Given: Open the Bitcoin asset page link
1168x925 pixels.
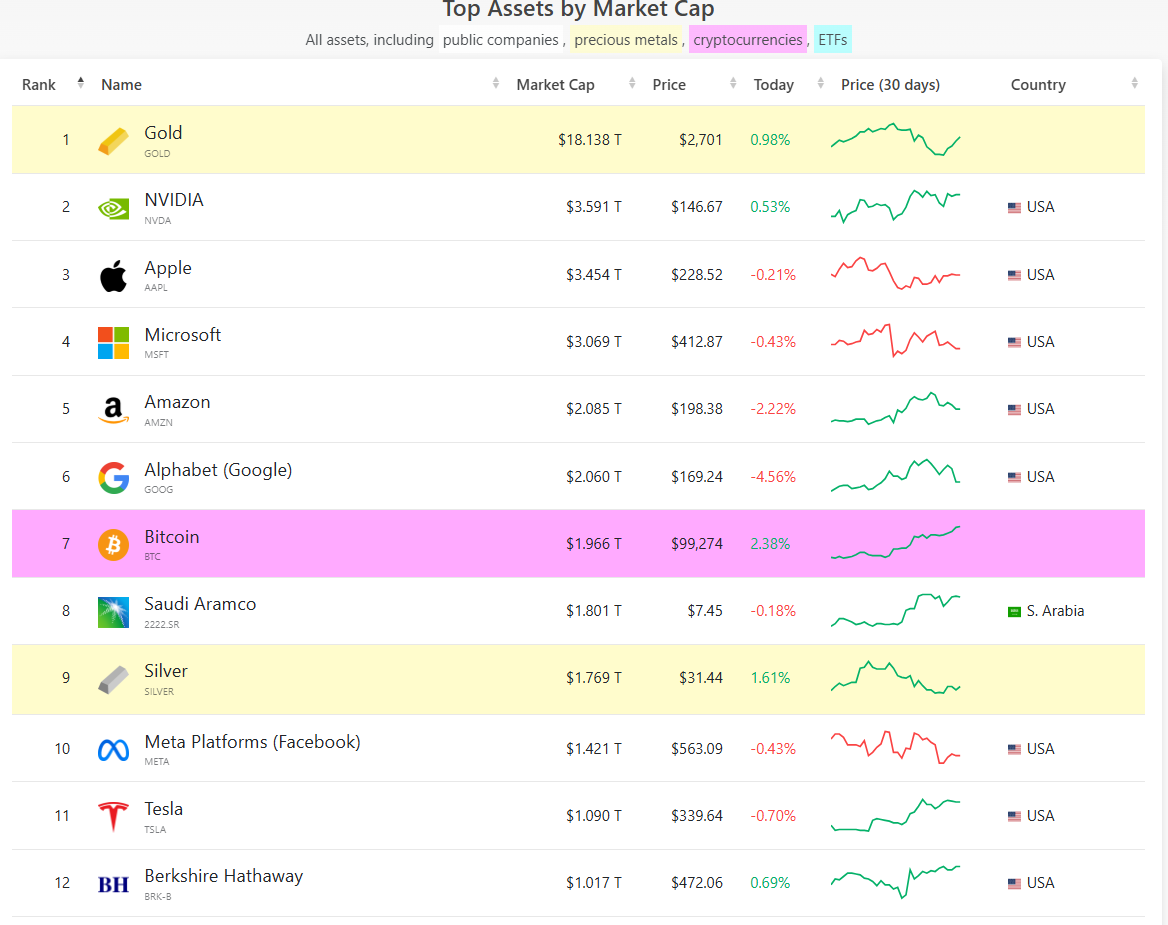Looking at the screenshot, I should [172, 537].
